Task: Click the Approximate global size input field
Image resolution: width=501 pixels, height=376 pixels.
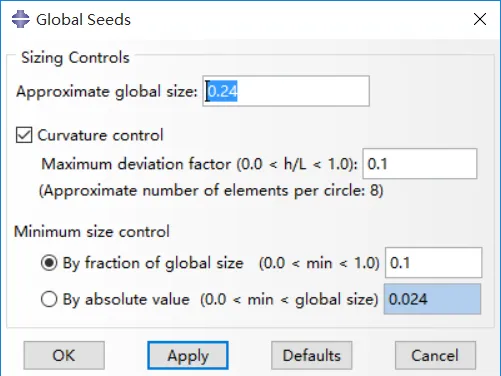Action: click(x=286, y=91)
